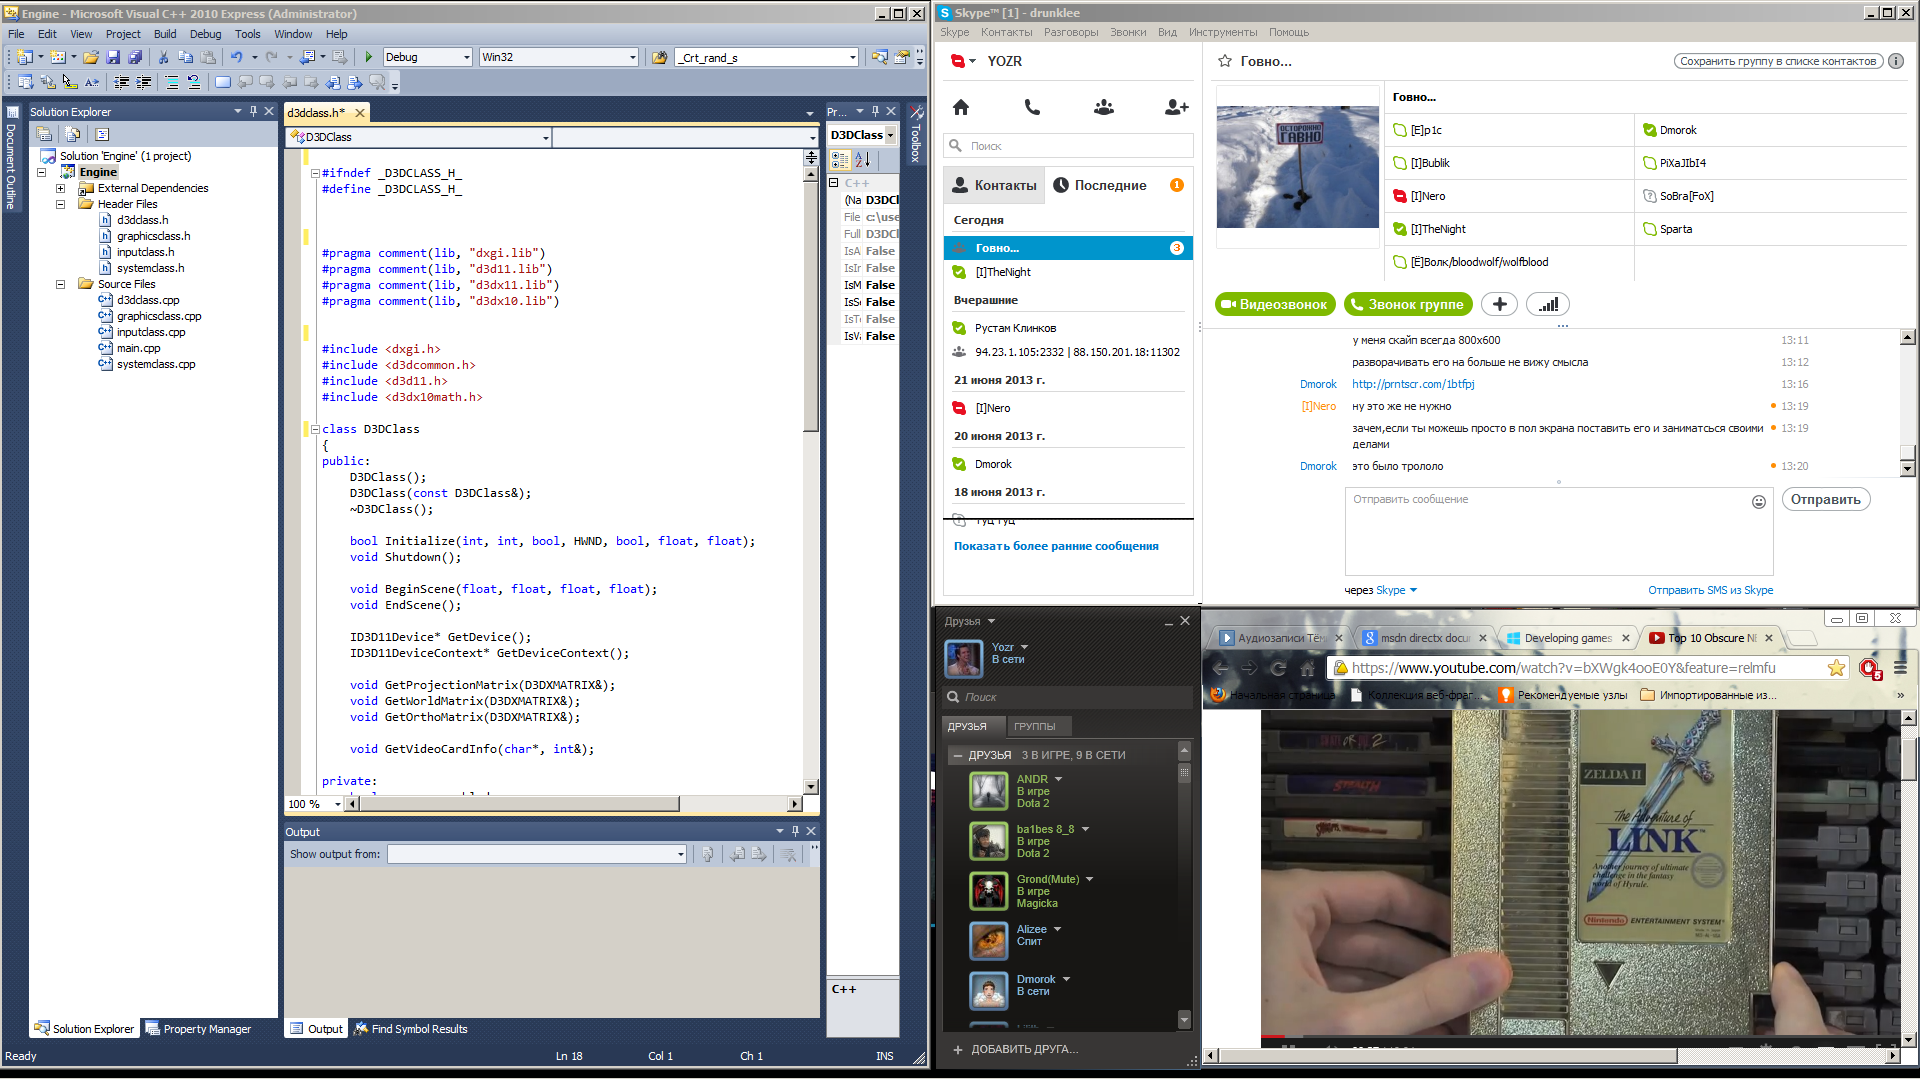
Task: Click the Comment Selection icon in text editor toolbar
Action: 171,82
